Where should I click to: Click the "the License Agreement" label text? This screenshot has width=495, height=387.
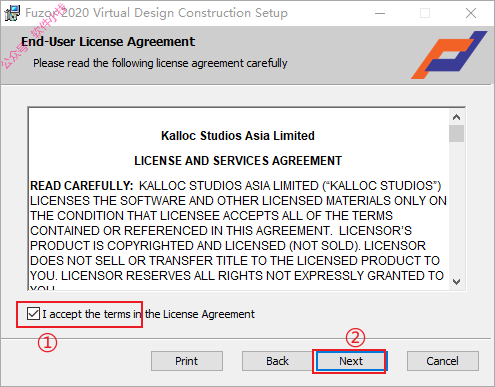coord(200,314)
